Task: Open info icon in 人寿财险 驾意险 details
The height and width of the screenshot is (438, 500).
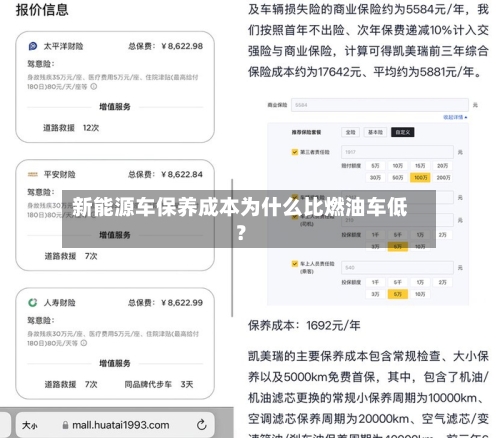Action: 84,343
